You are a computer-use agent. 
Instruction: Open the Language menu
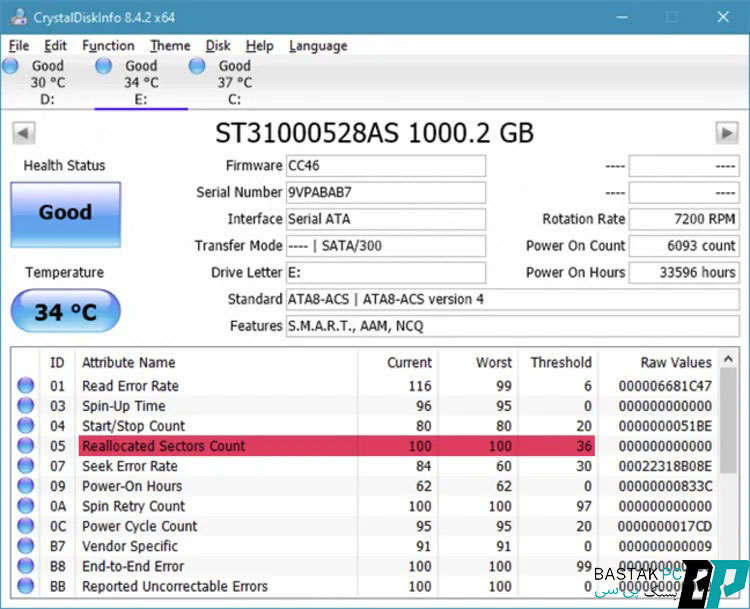click(x=318, y=46)
